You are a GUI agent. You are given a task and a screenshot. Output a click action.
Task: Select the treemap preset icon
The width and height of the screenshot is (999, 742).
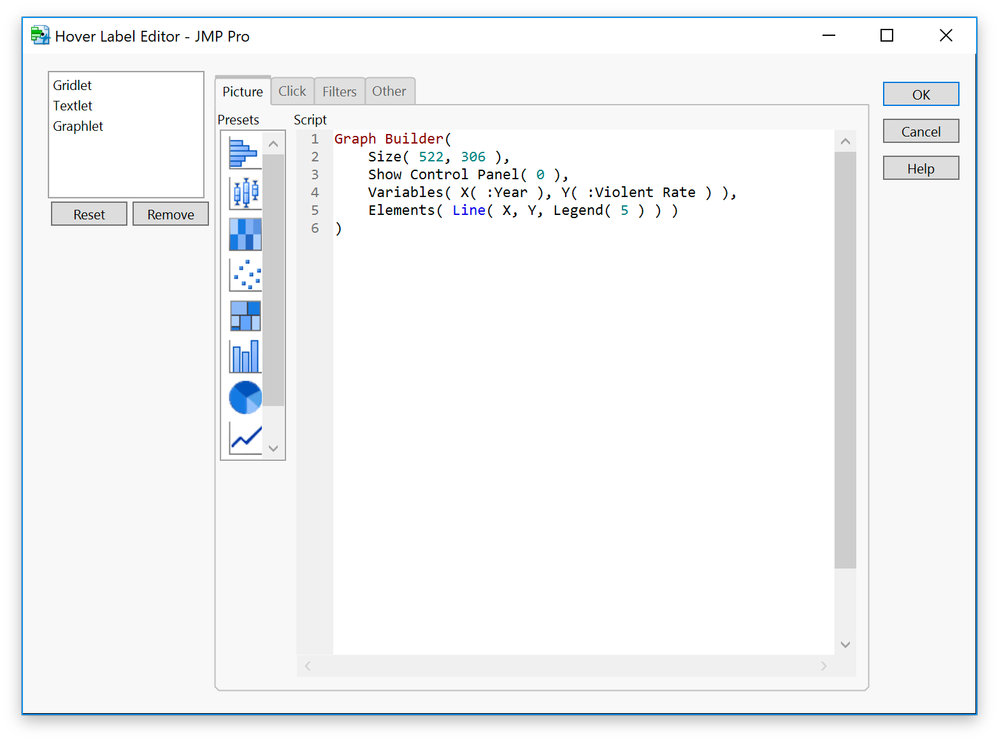click(245, 315)
